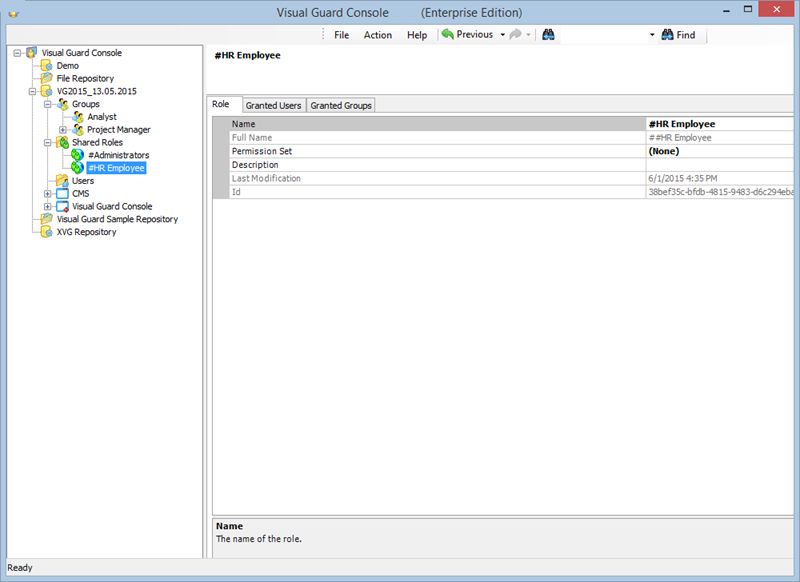Click the Find button
The image size is (800, 582).
point(679,35)
